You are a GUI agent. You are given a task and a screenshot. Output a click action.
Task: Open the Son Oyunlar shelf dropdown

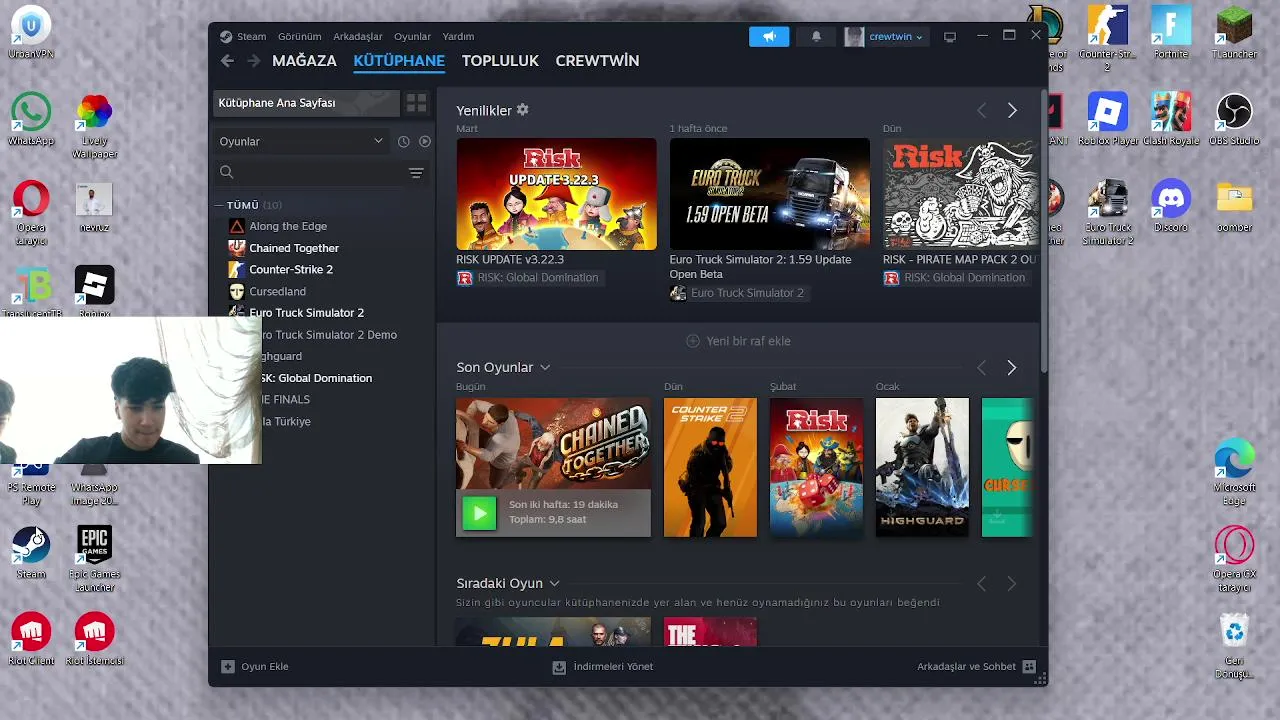(x=545, y=368)
